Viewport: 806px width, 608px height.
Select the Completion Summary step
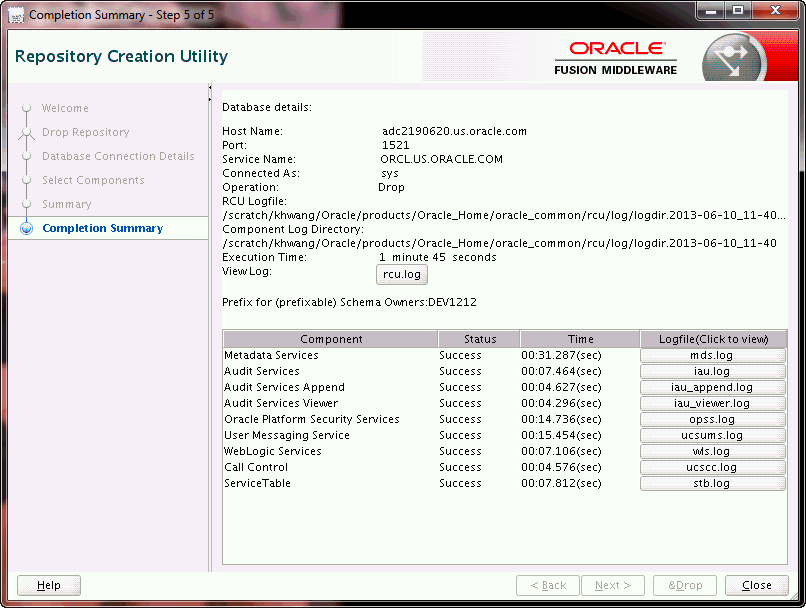[x=103, y=228]
